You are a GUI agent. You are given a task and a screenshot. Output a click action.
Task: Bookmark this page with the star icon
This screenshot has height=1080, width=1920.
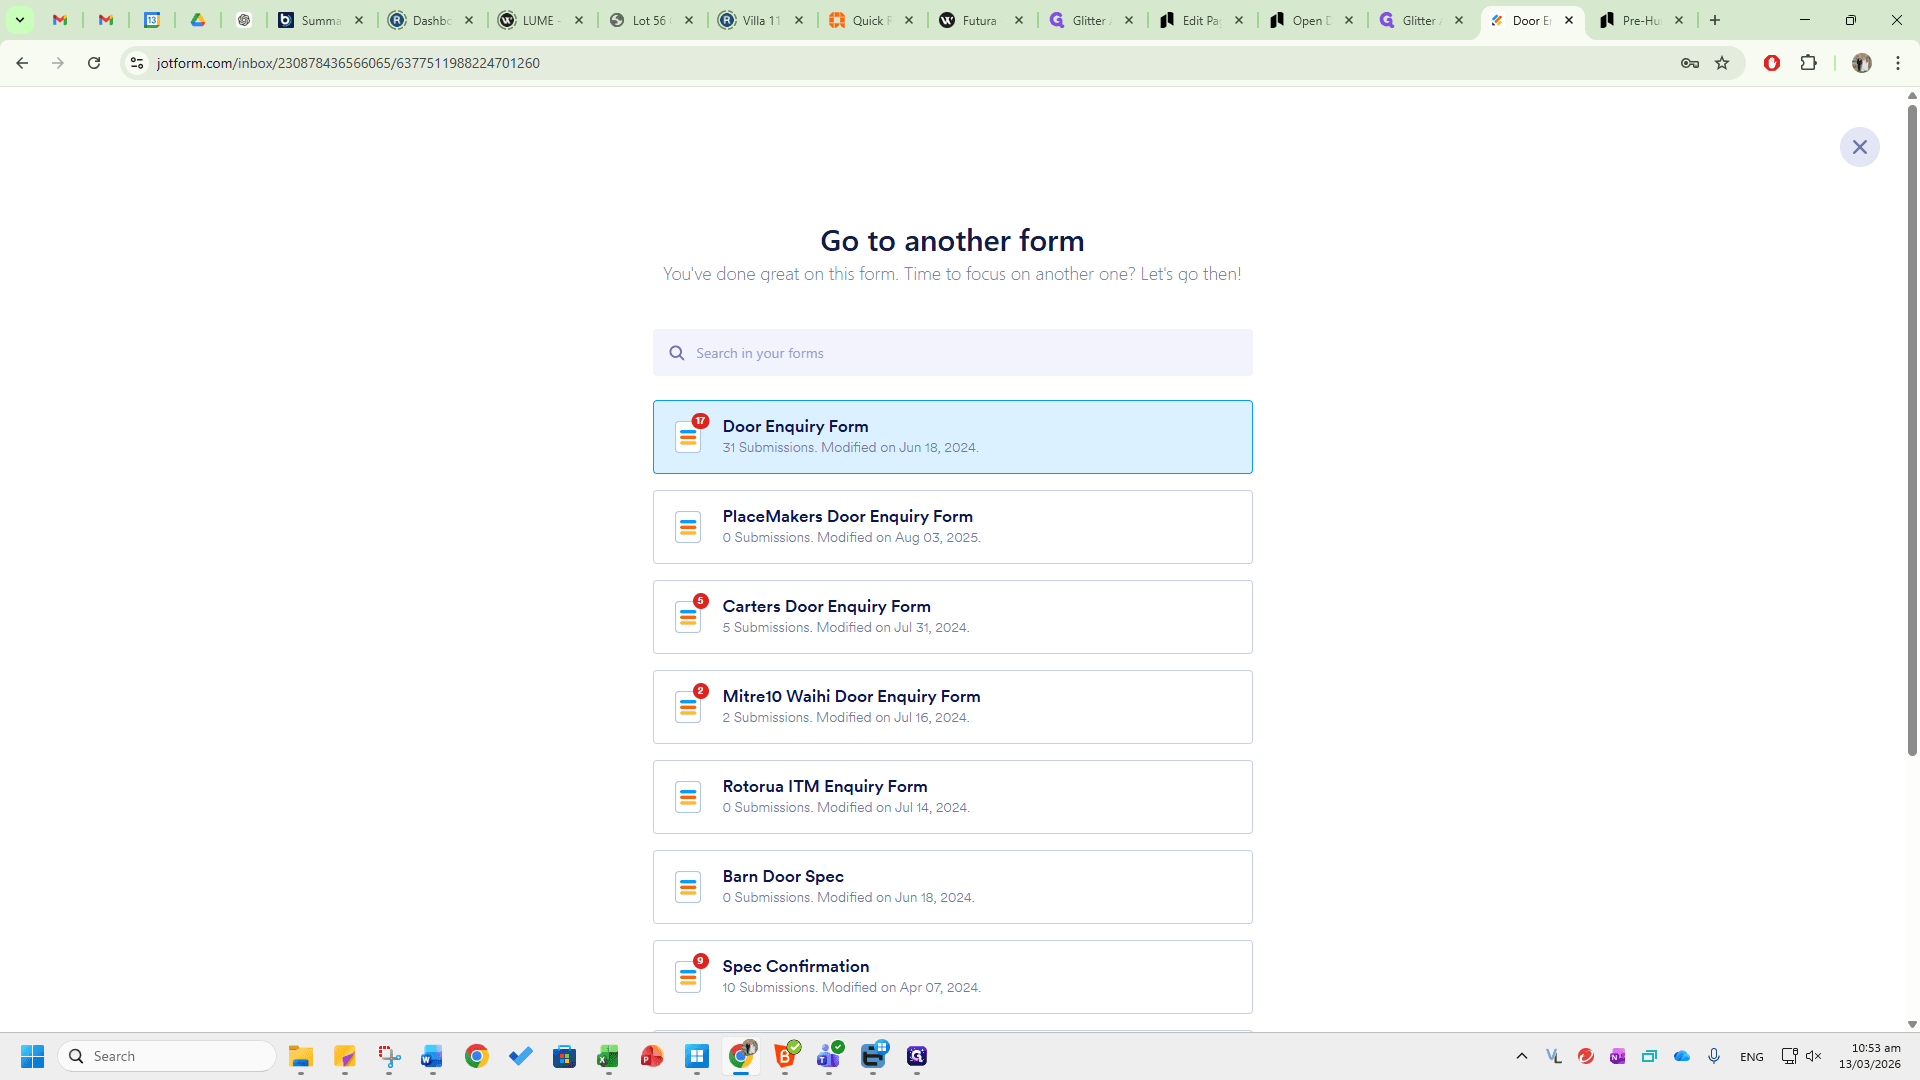pyautogui.click(x=1722, y=63)
